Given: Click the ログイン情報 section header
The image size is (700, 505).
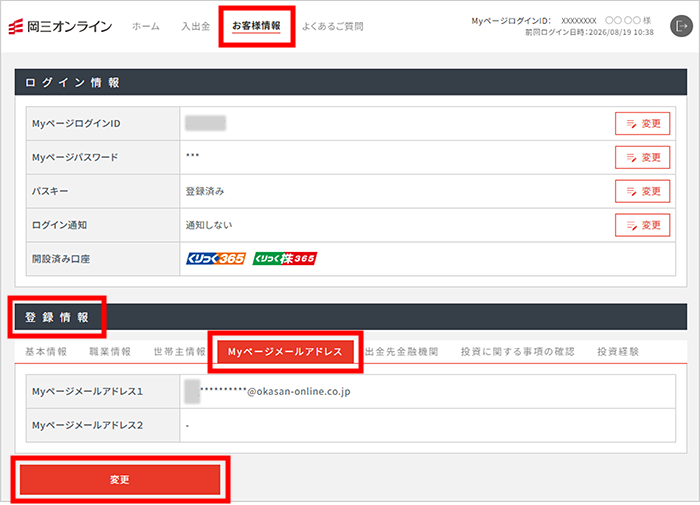Looking at the screenshot, I should tap(351, 82).
